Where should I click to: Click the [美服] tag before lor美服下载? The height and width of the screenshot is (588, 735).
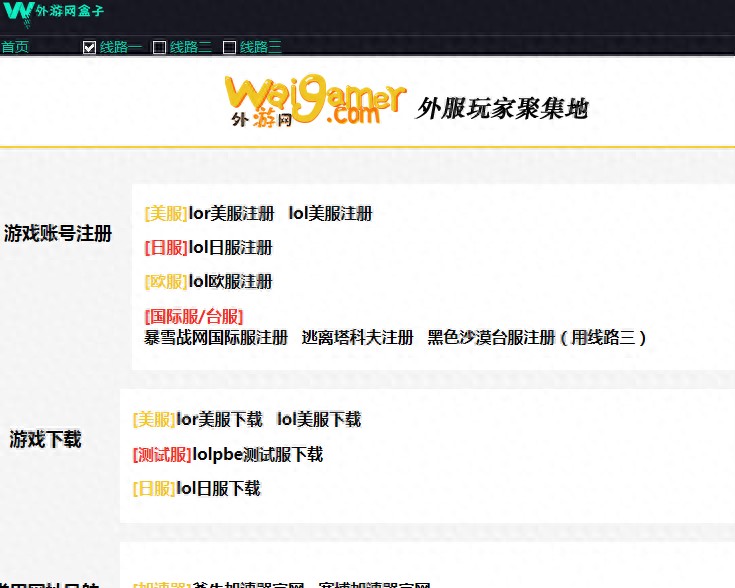point(154,420)
